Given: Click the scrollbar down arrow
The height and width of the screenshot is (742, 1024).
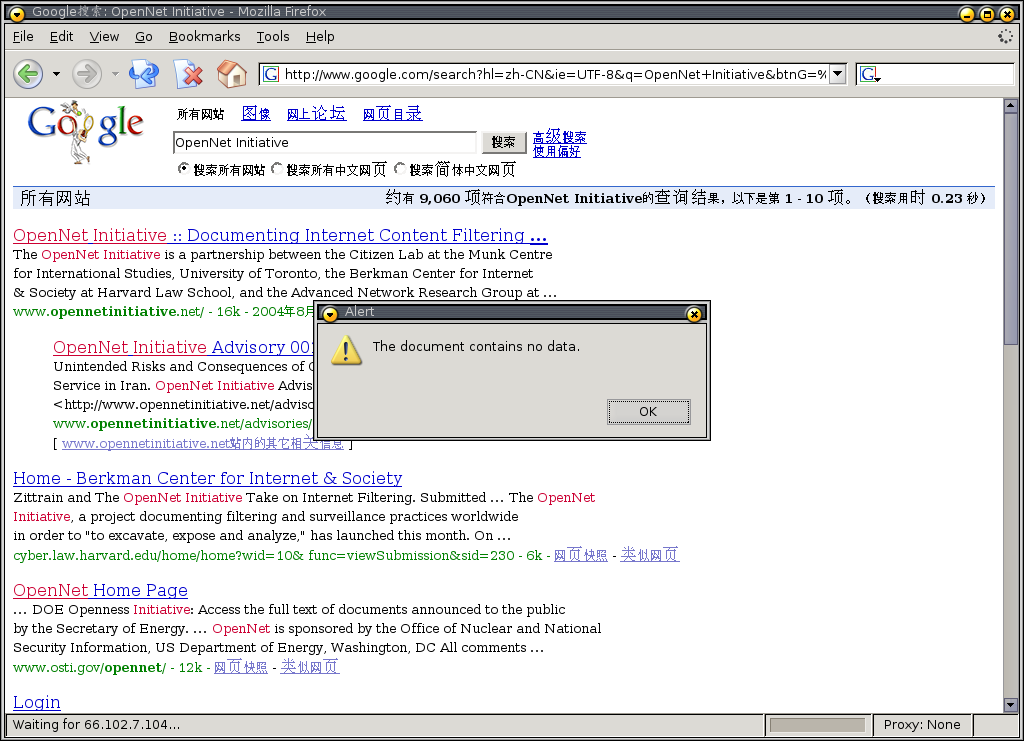Looking at the screenshot, I should click(x=1011, y=705).
